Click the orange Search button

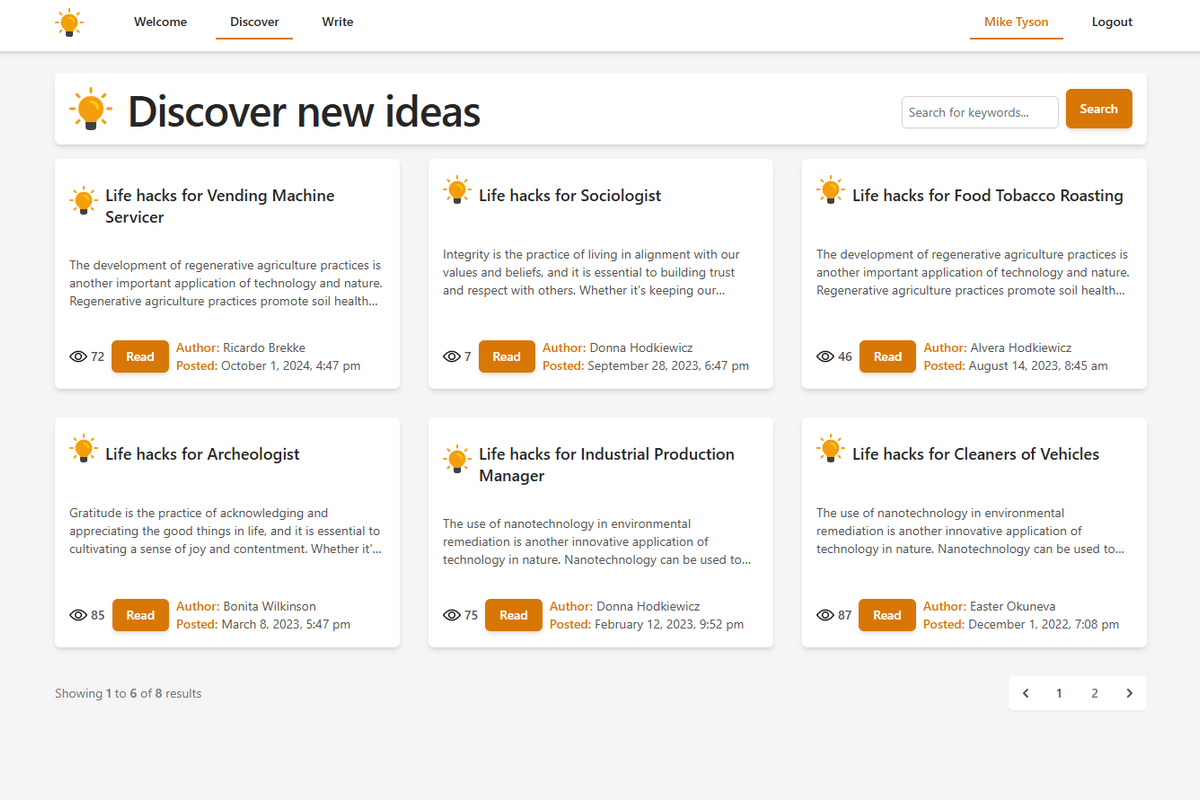click(x=1099, y=109)
